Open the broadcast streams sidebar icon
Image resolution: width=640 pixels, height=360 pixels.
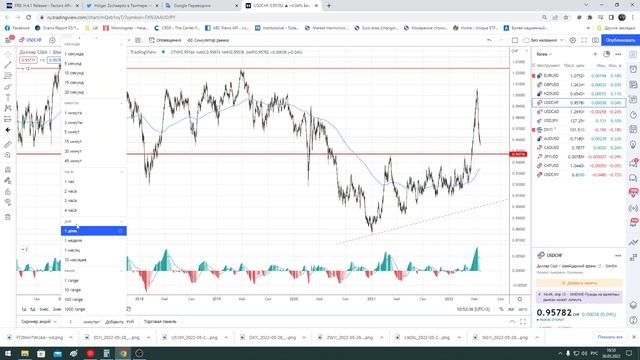633,208
